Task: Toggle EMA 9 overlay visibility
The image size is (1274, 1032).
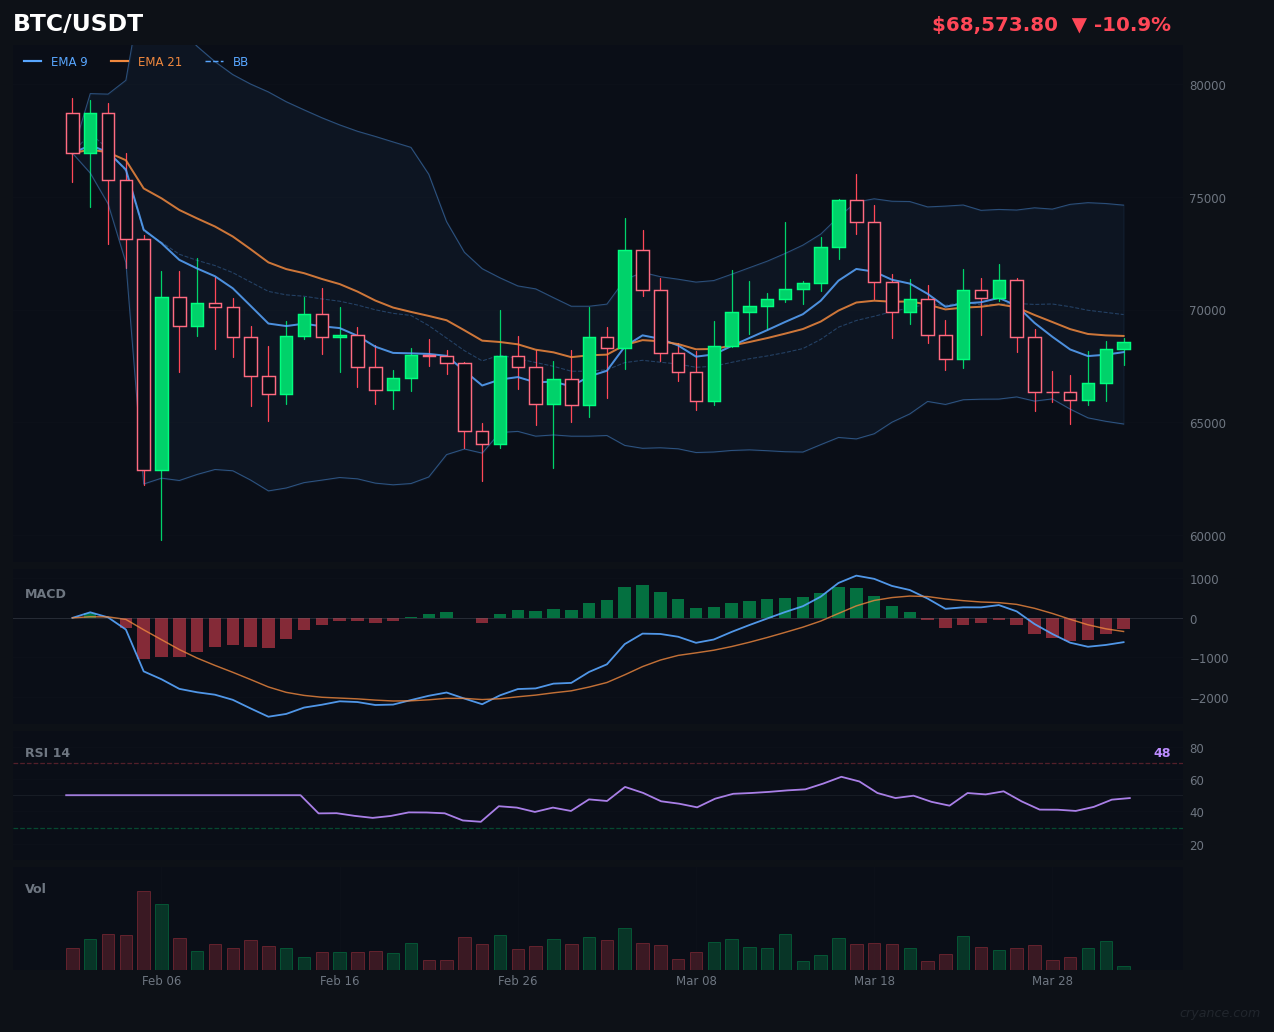Action: coord(69,61)
